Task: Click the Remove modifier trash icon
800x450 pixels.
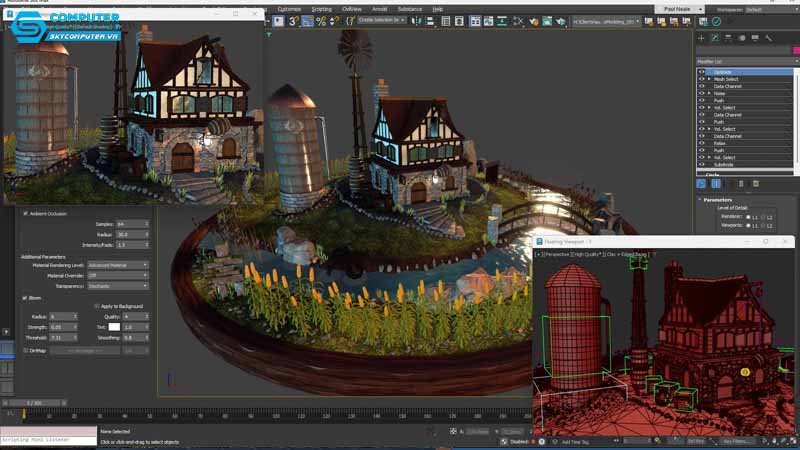Action: [x=741, y=184]
